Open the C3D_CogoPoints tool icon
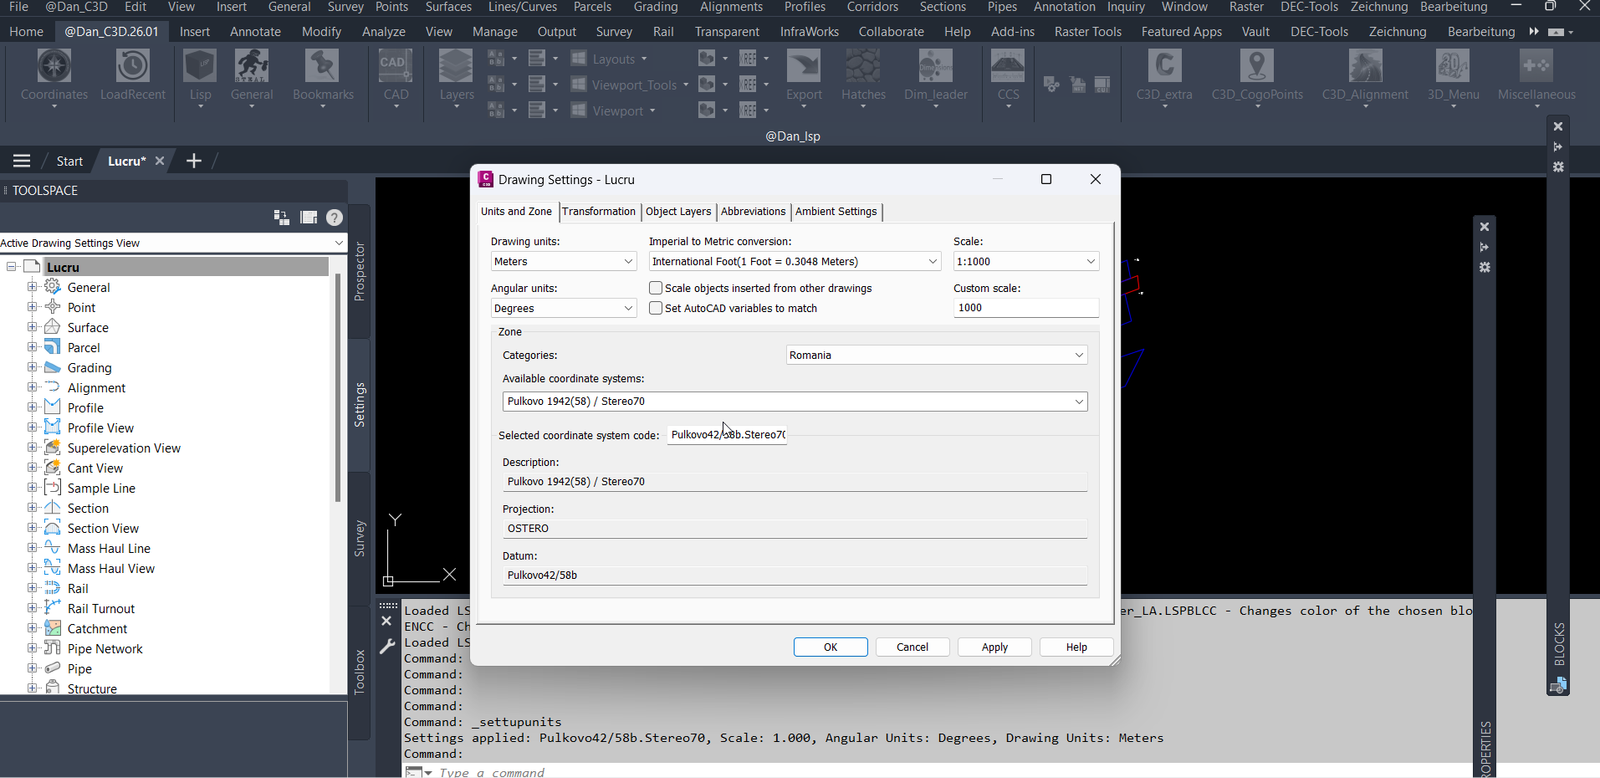This screenshot has height=778, width=1600. [x=1257, y=76]
